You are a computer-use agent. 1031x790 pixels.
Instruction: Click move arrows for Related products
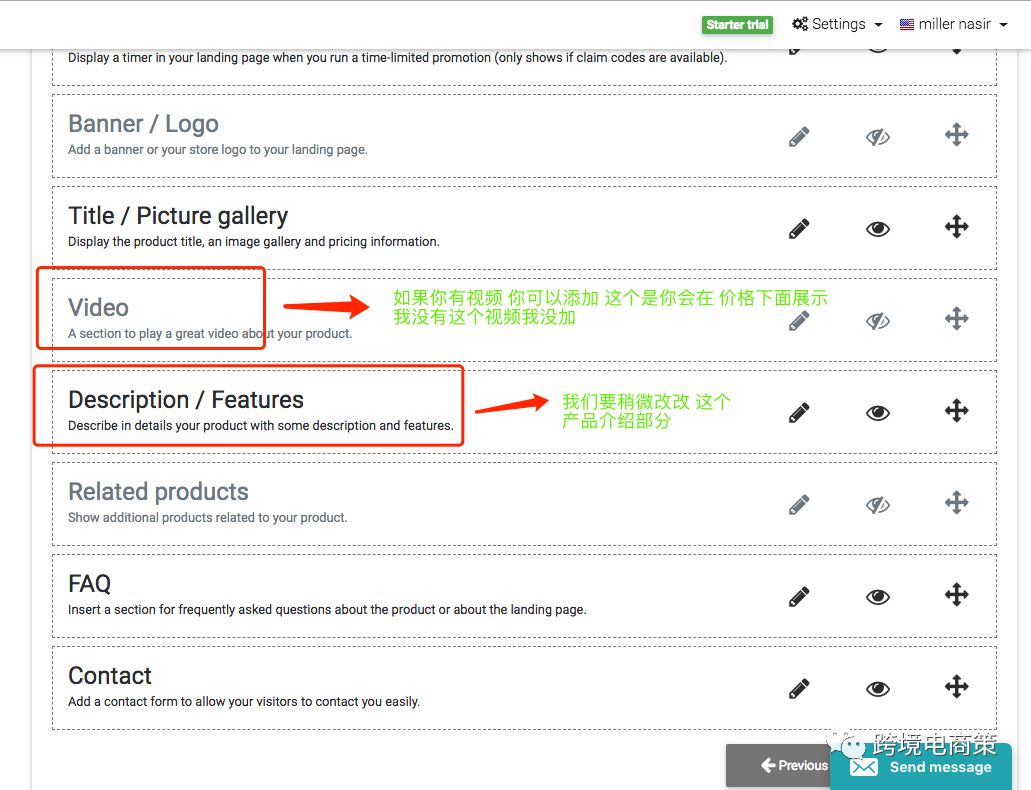957,503
